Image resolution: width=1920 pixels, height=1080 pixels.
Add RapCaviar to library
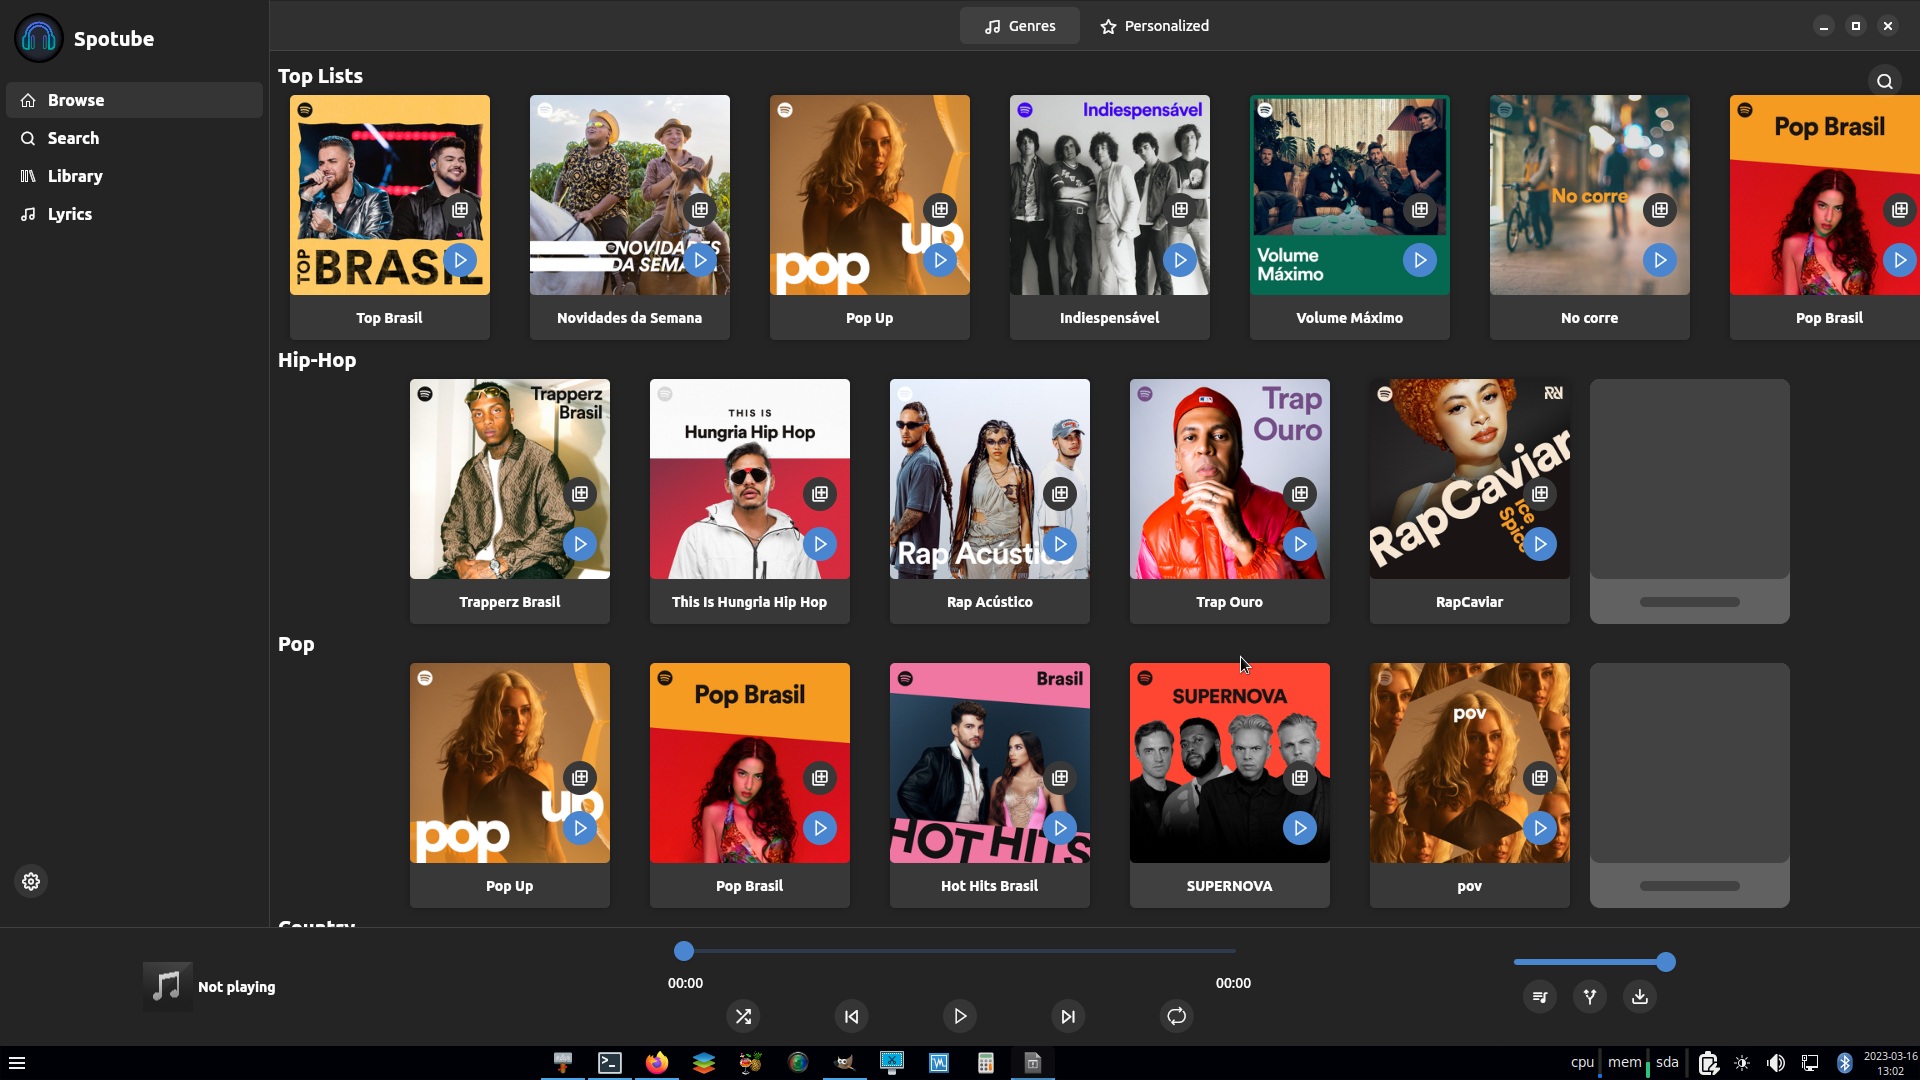(x=1540, y=494)
